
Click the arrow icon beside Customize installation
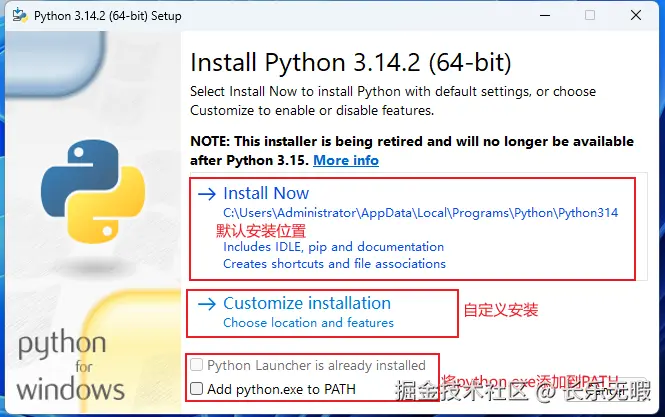coord(207,304)
